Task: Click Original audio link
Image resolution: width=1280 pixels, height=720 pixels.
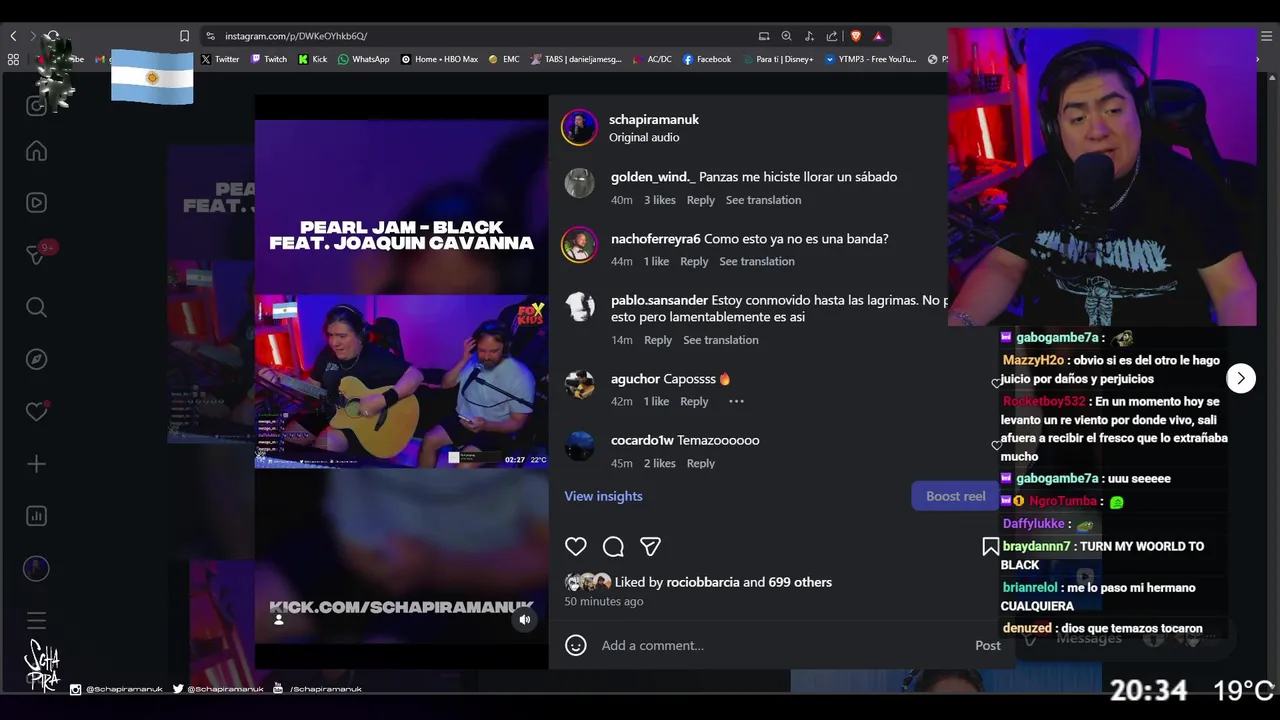Action: click(x=644, y=137)
